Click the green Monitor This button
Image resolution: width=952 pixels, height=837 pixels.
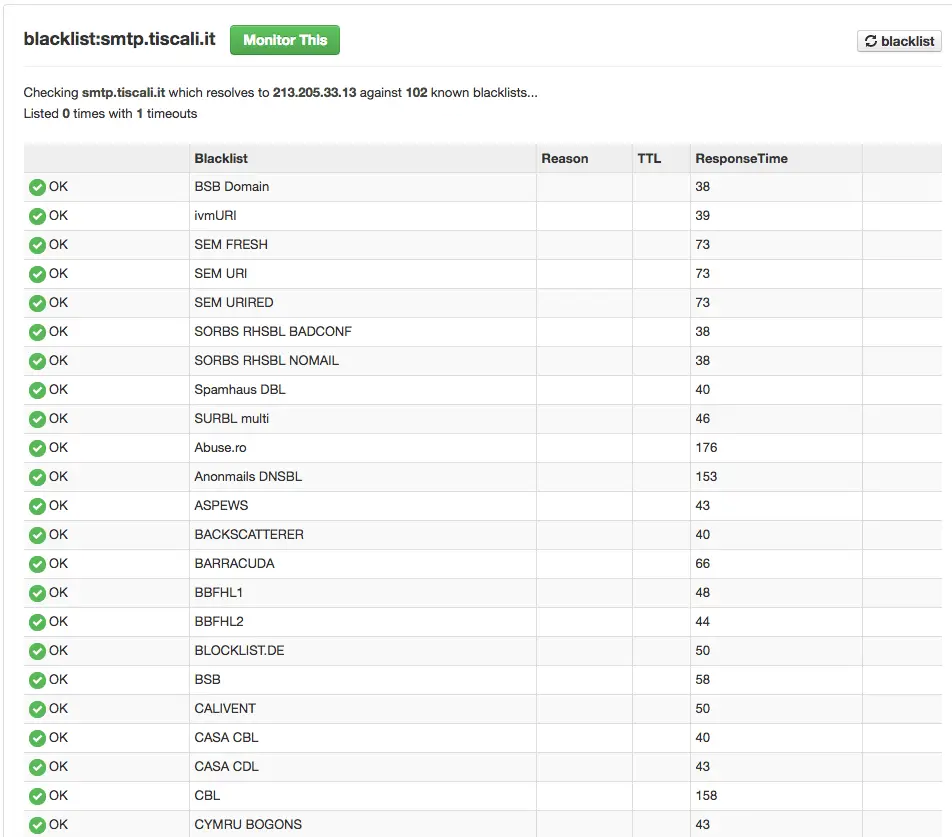point(284,40)
